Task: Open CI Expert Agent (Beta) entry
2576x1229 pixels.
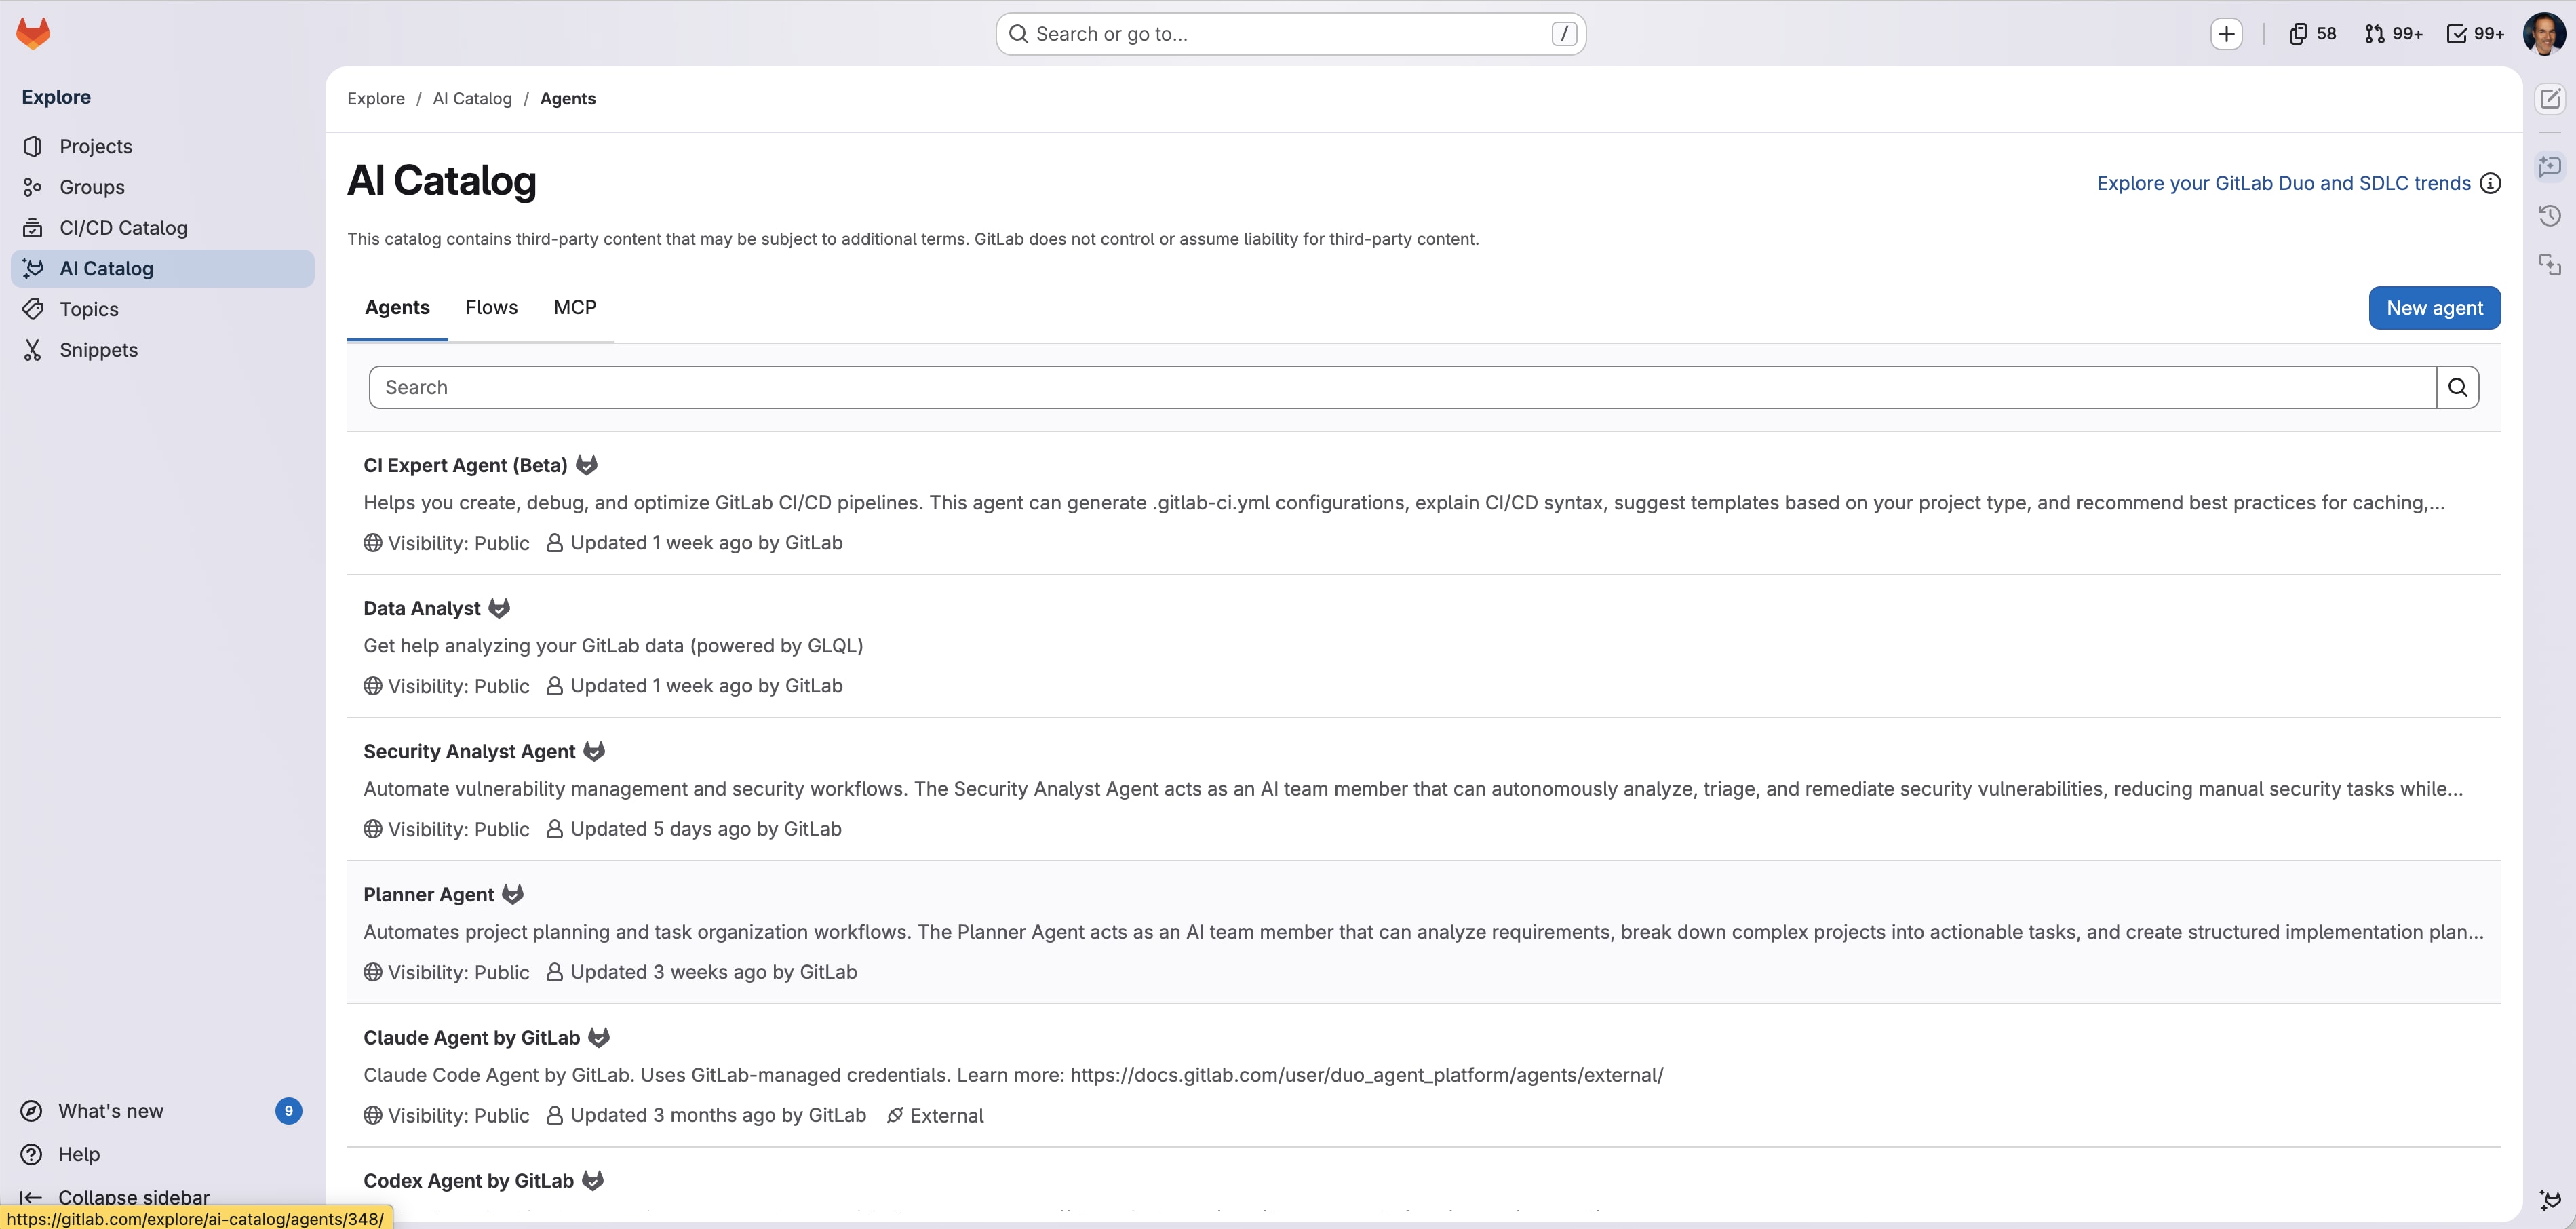Action: click(465, 465)
